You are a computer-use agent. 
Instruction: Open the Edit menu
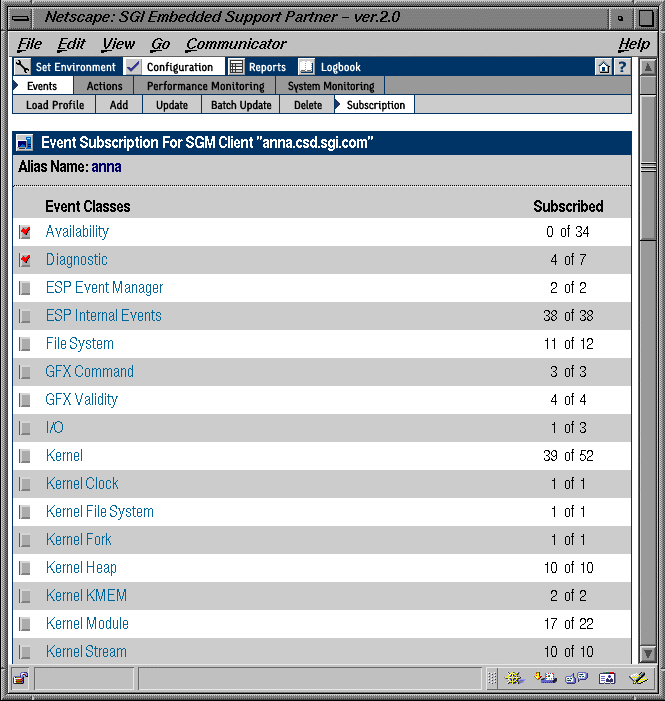pyautogui.click(x=71, y=44)
